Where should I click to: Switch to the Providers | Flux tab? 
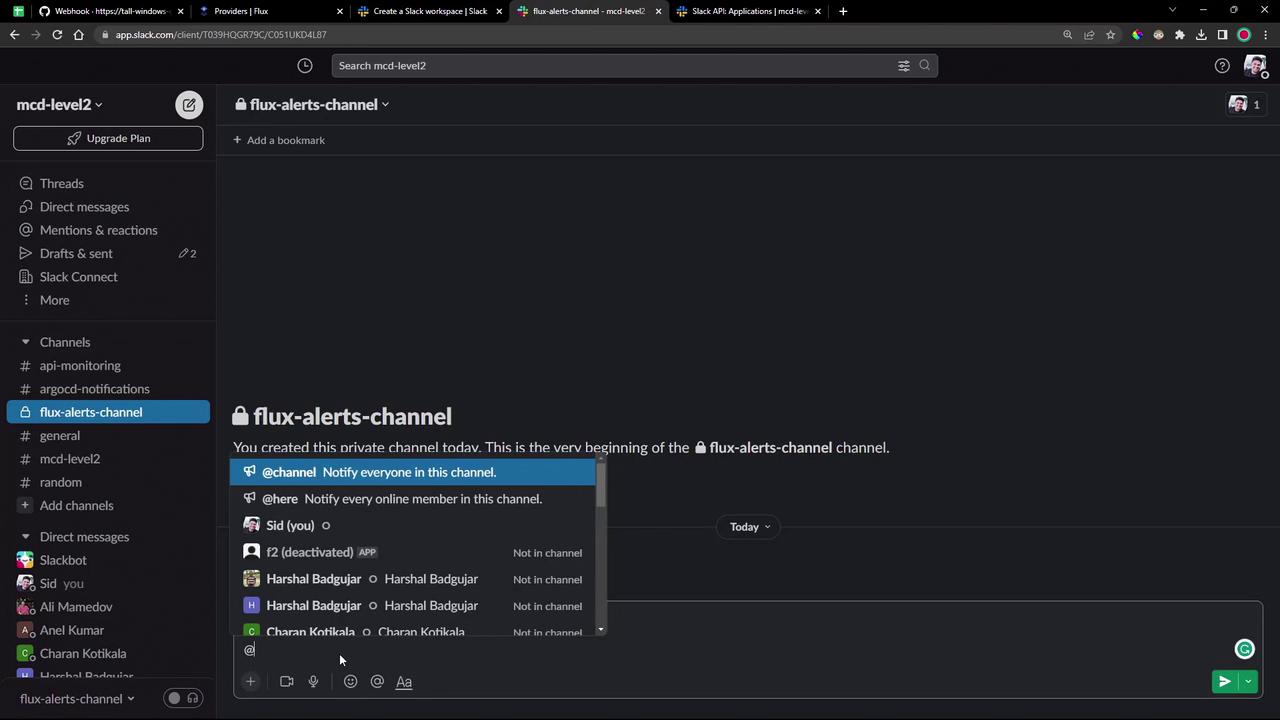point(269,11)
